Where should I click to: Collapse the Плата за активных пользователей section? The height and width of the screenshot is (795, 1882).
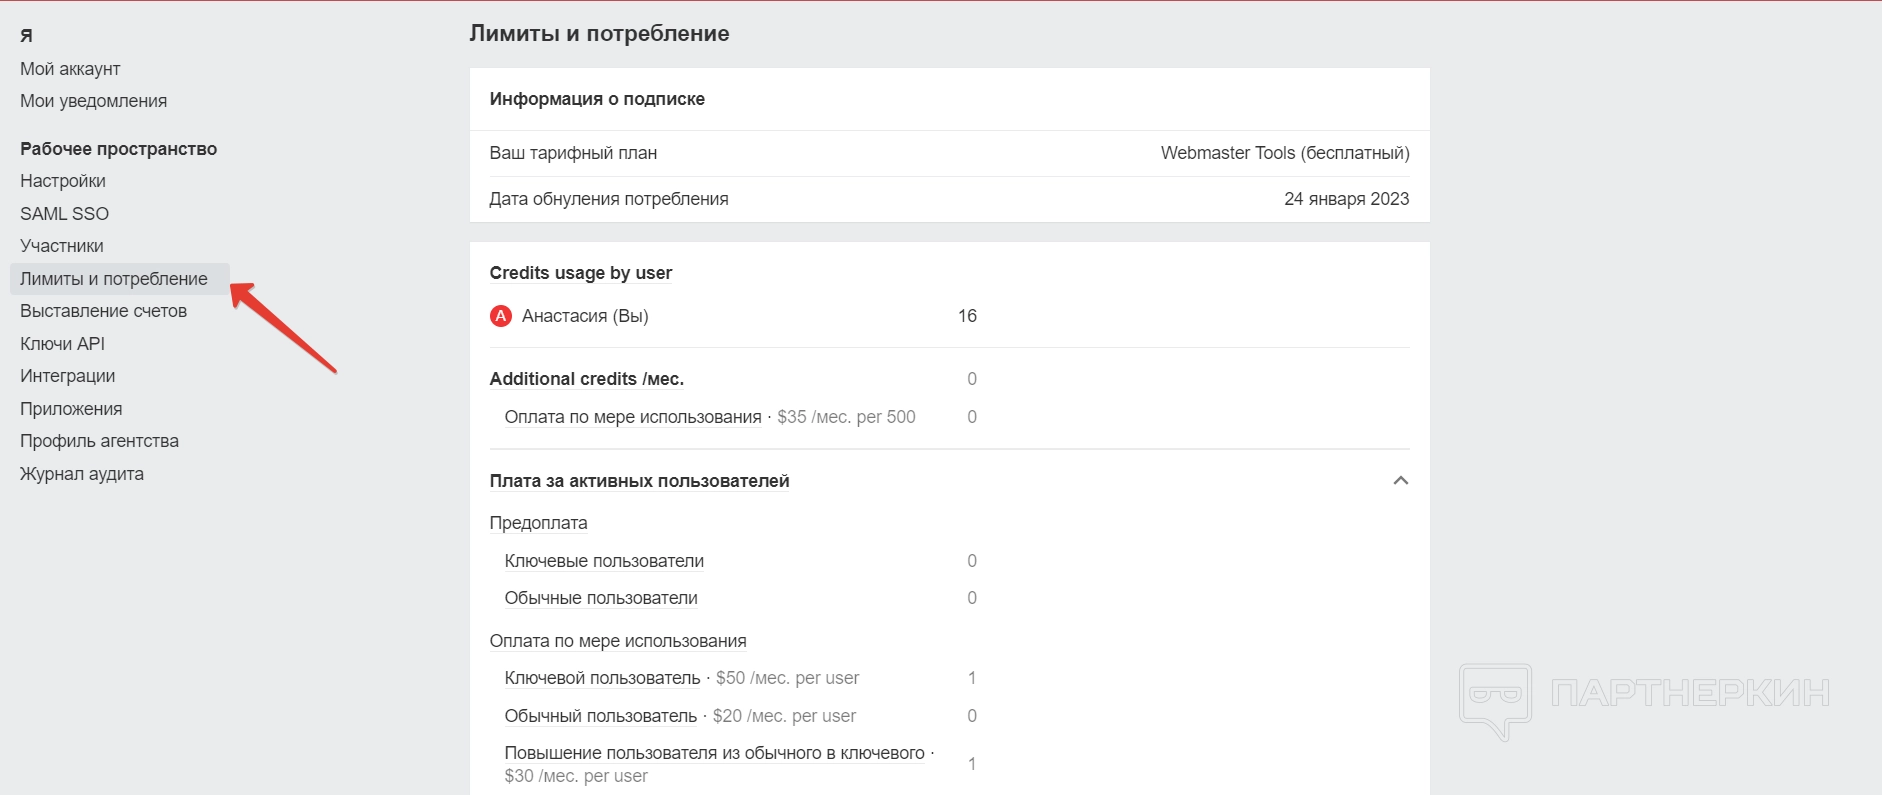point(1400,481)
